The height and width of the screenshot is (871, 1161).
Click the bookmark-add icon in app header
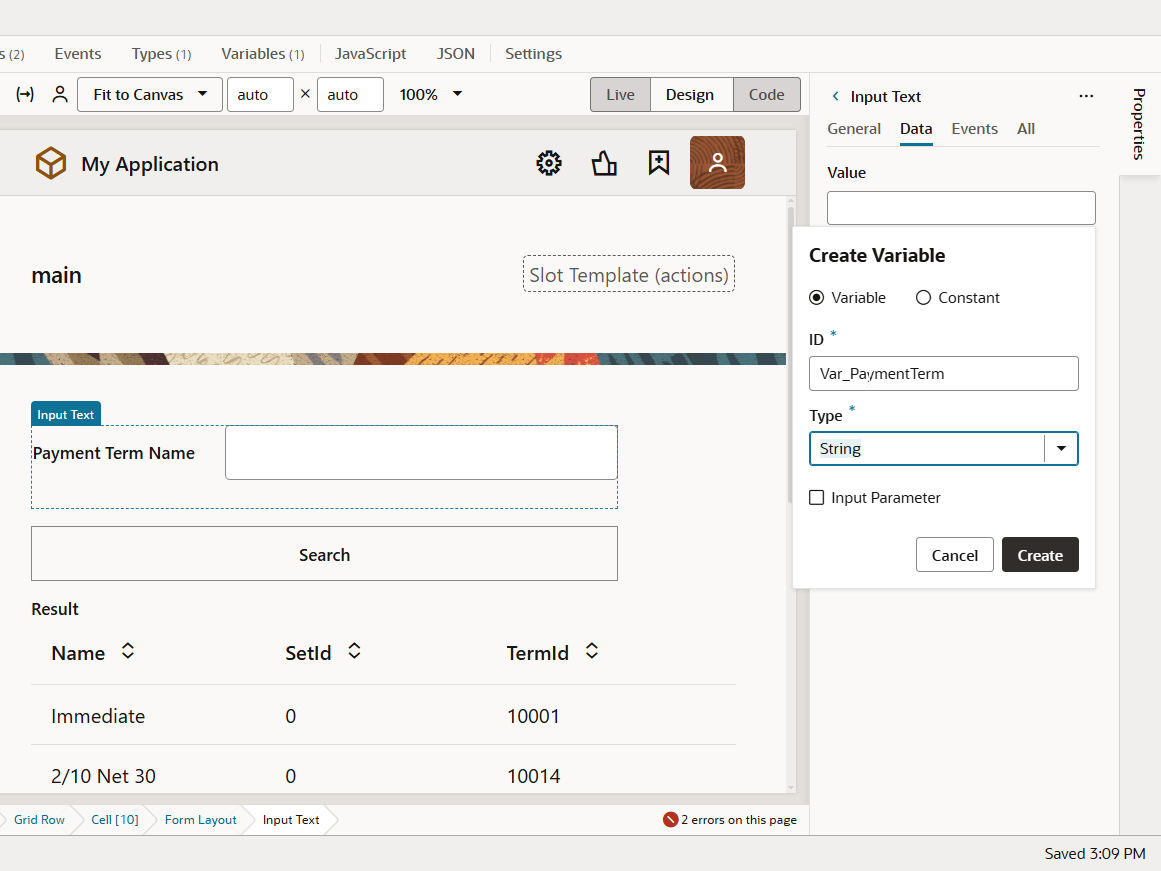click(x=659, y=163)
